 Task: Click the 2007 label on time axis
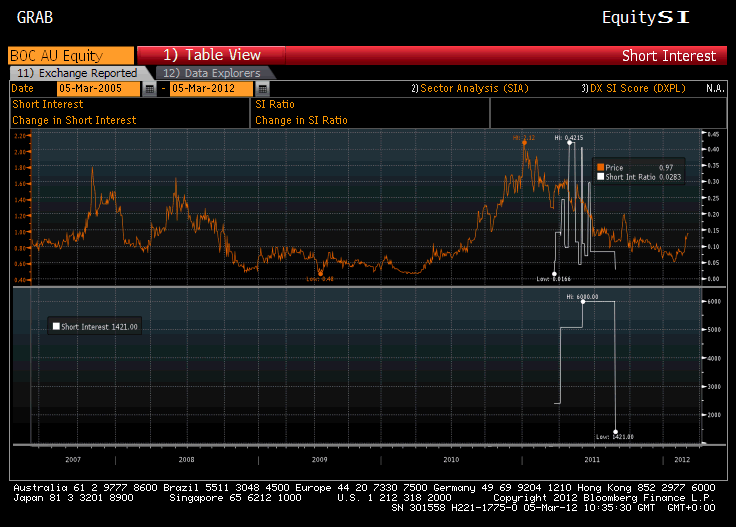click(x=73, y=459)
